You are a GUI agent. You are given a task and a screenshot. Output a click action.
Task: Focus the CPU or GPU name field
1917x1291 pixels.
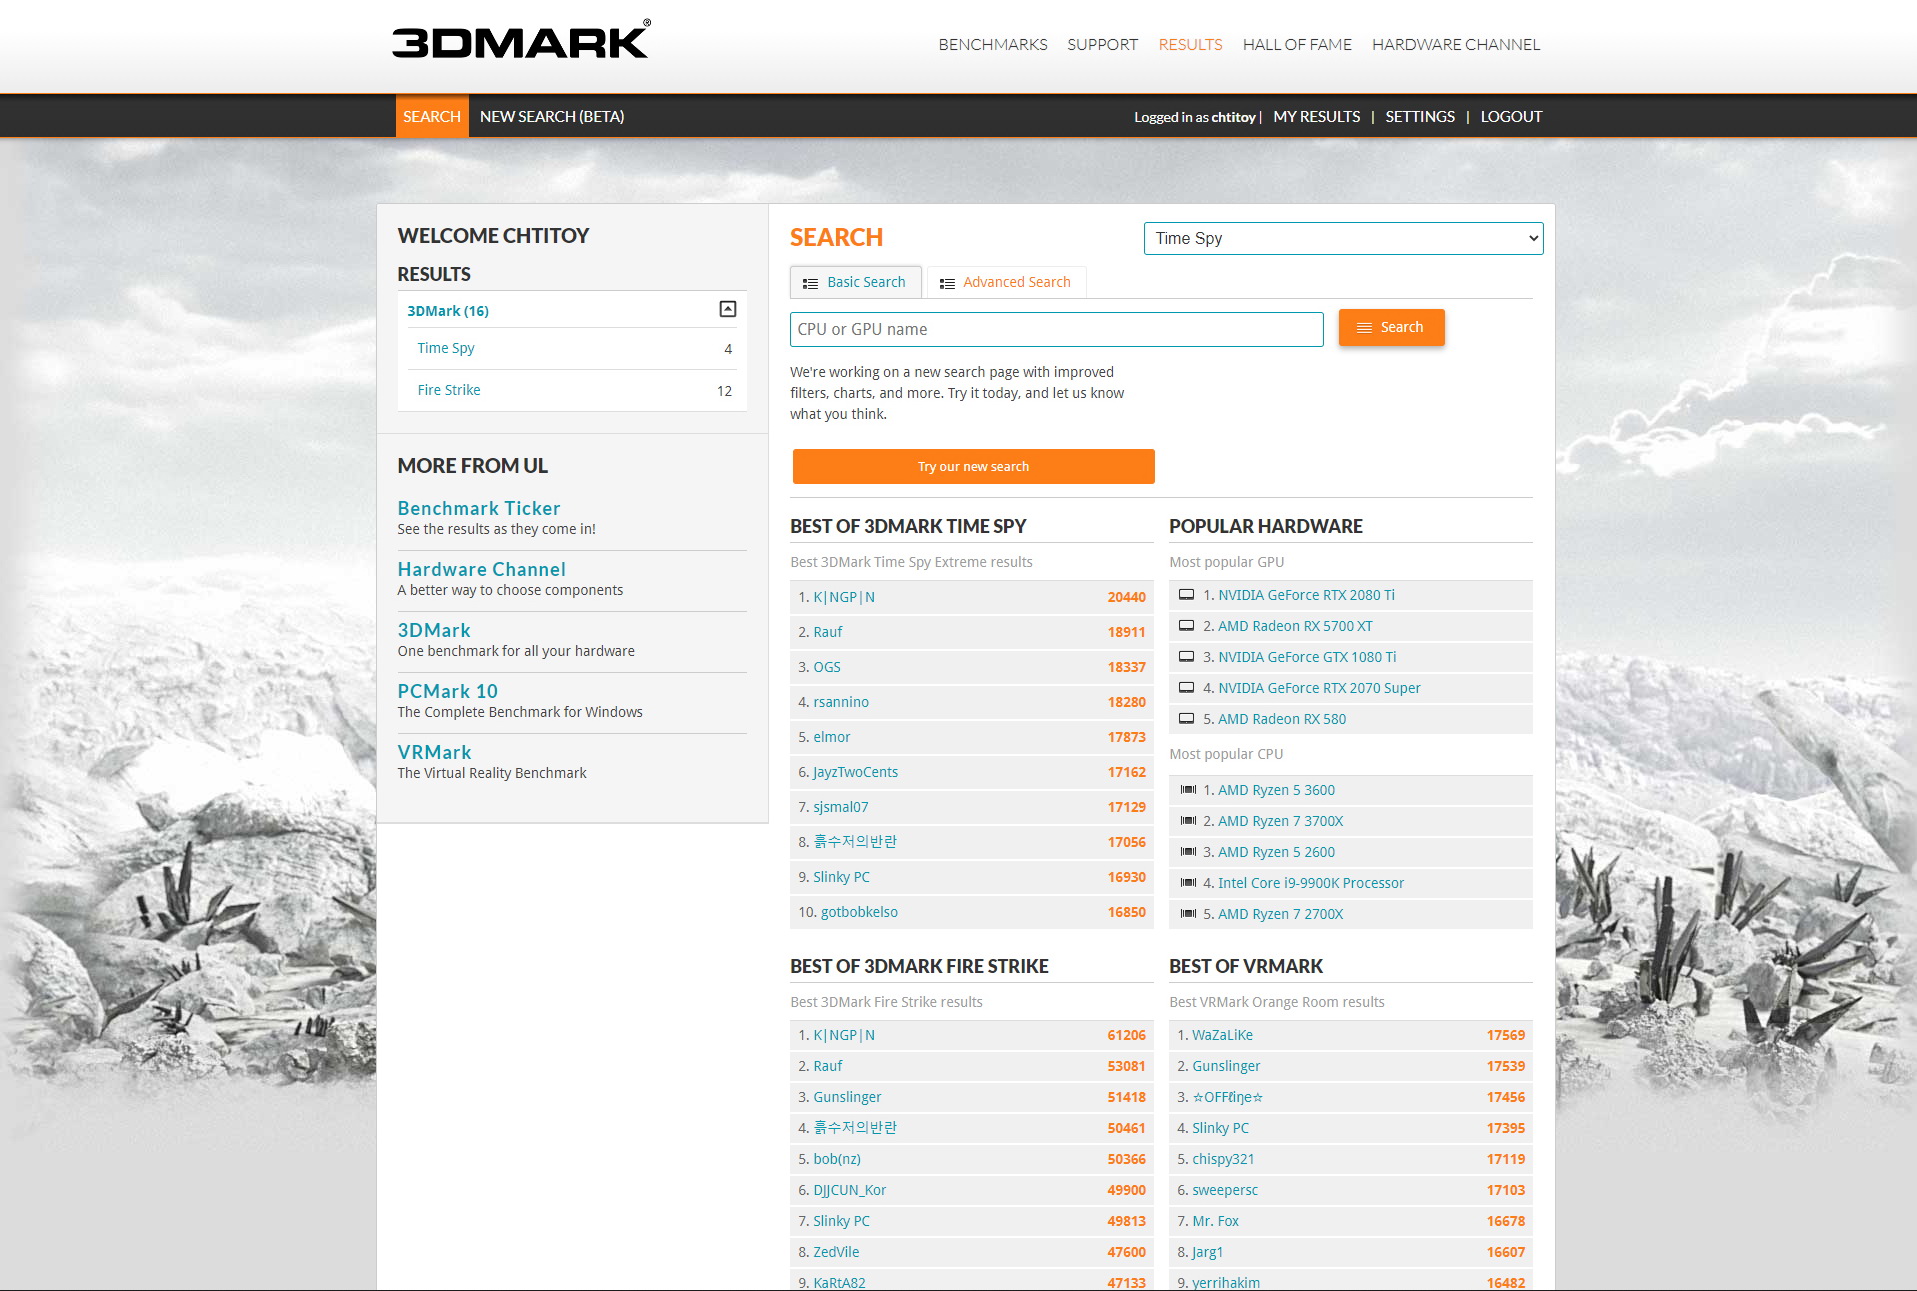tap(1056, 329)
